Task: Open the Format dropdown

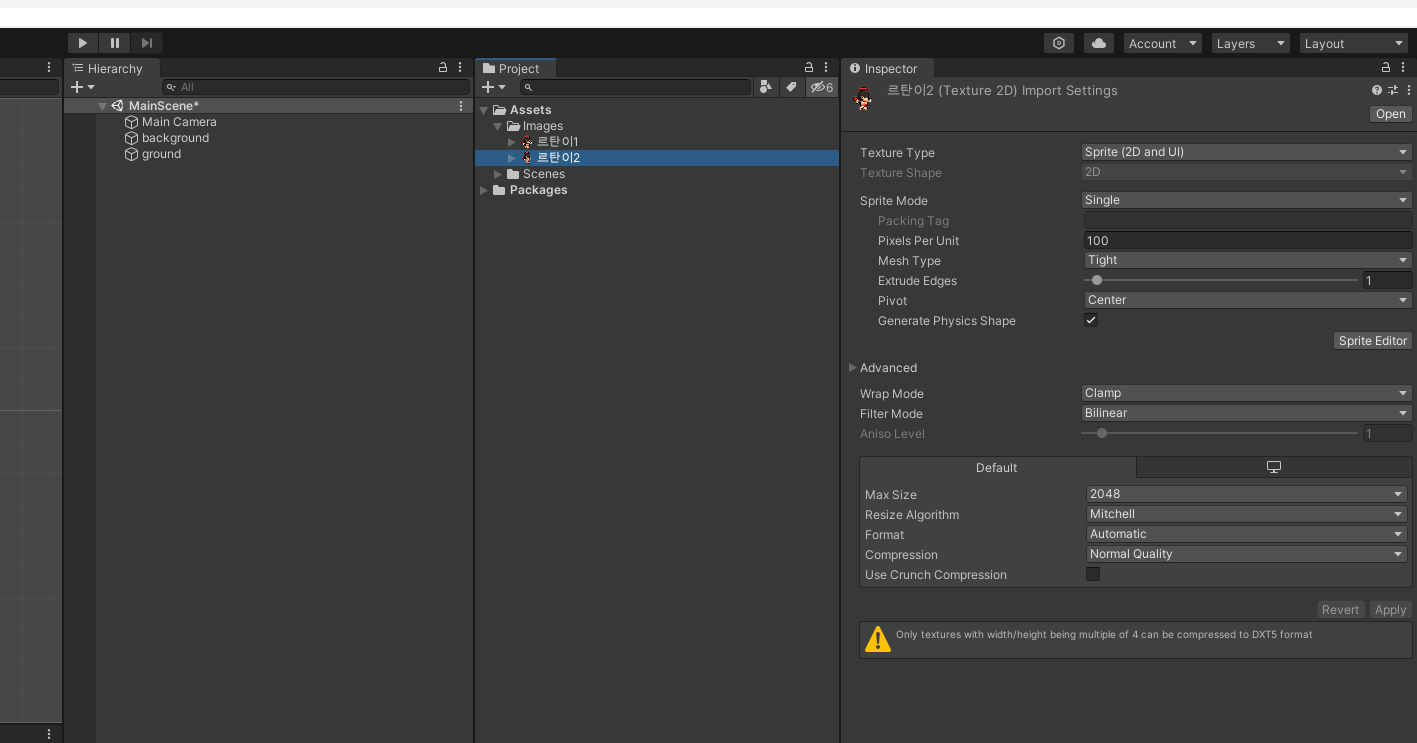Action: (1247, 534)
